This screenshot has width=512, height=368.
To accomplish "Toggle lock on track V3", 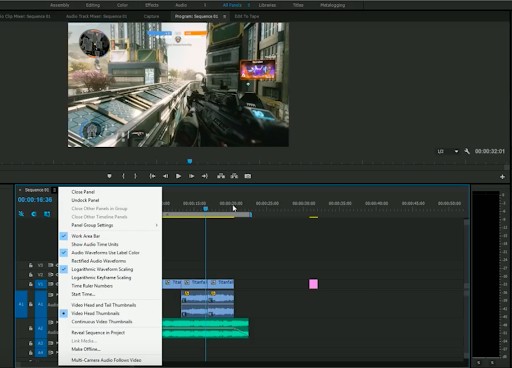I will pos(31,265).
